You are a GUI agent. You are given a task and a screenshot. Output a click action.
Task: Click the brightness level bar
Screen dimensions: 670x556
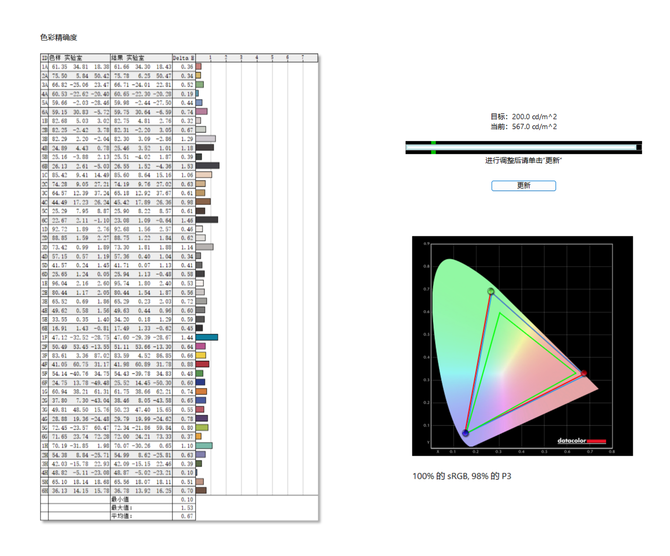point(523,147)
